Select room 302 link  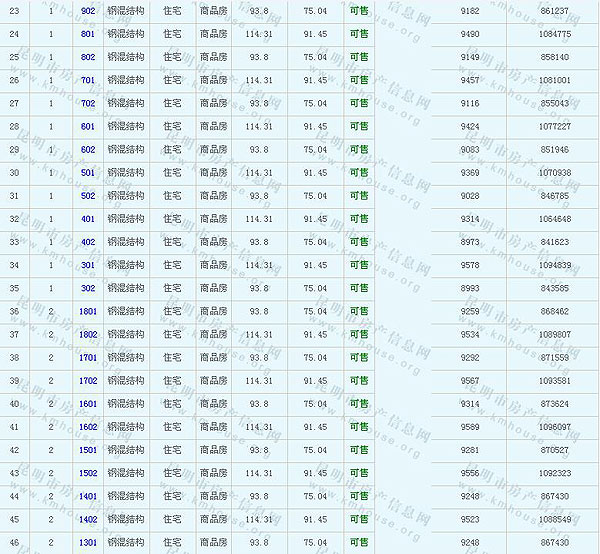[88, 288]
